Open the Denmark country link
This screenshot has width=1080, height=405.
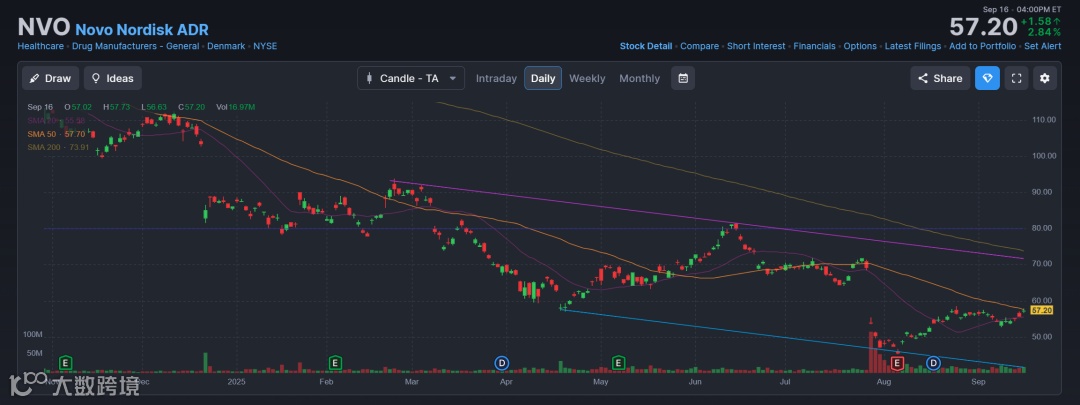pos(226,46)
